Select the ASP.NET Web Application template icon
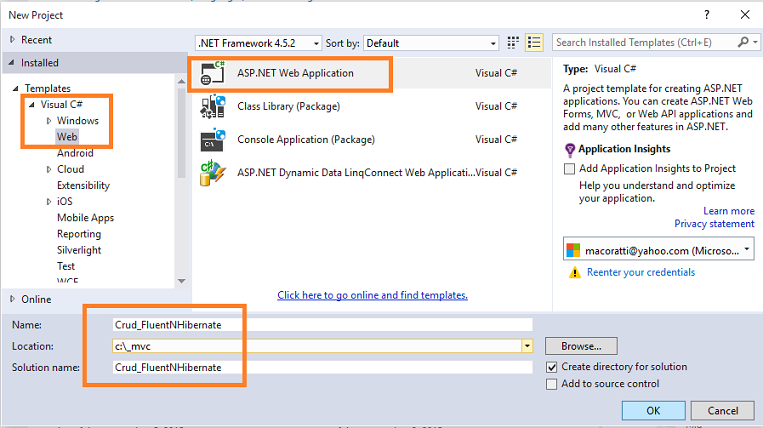Image resolution: width=763 pixels, height=428 pixels. pos(213,73)
